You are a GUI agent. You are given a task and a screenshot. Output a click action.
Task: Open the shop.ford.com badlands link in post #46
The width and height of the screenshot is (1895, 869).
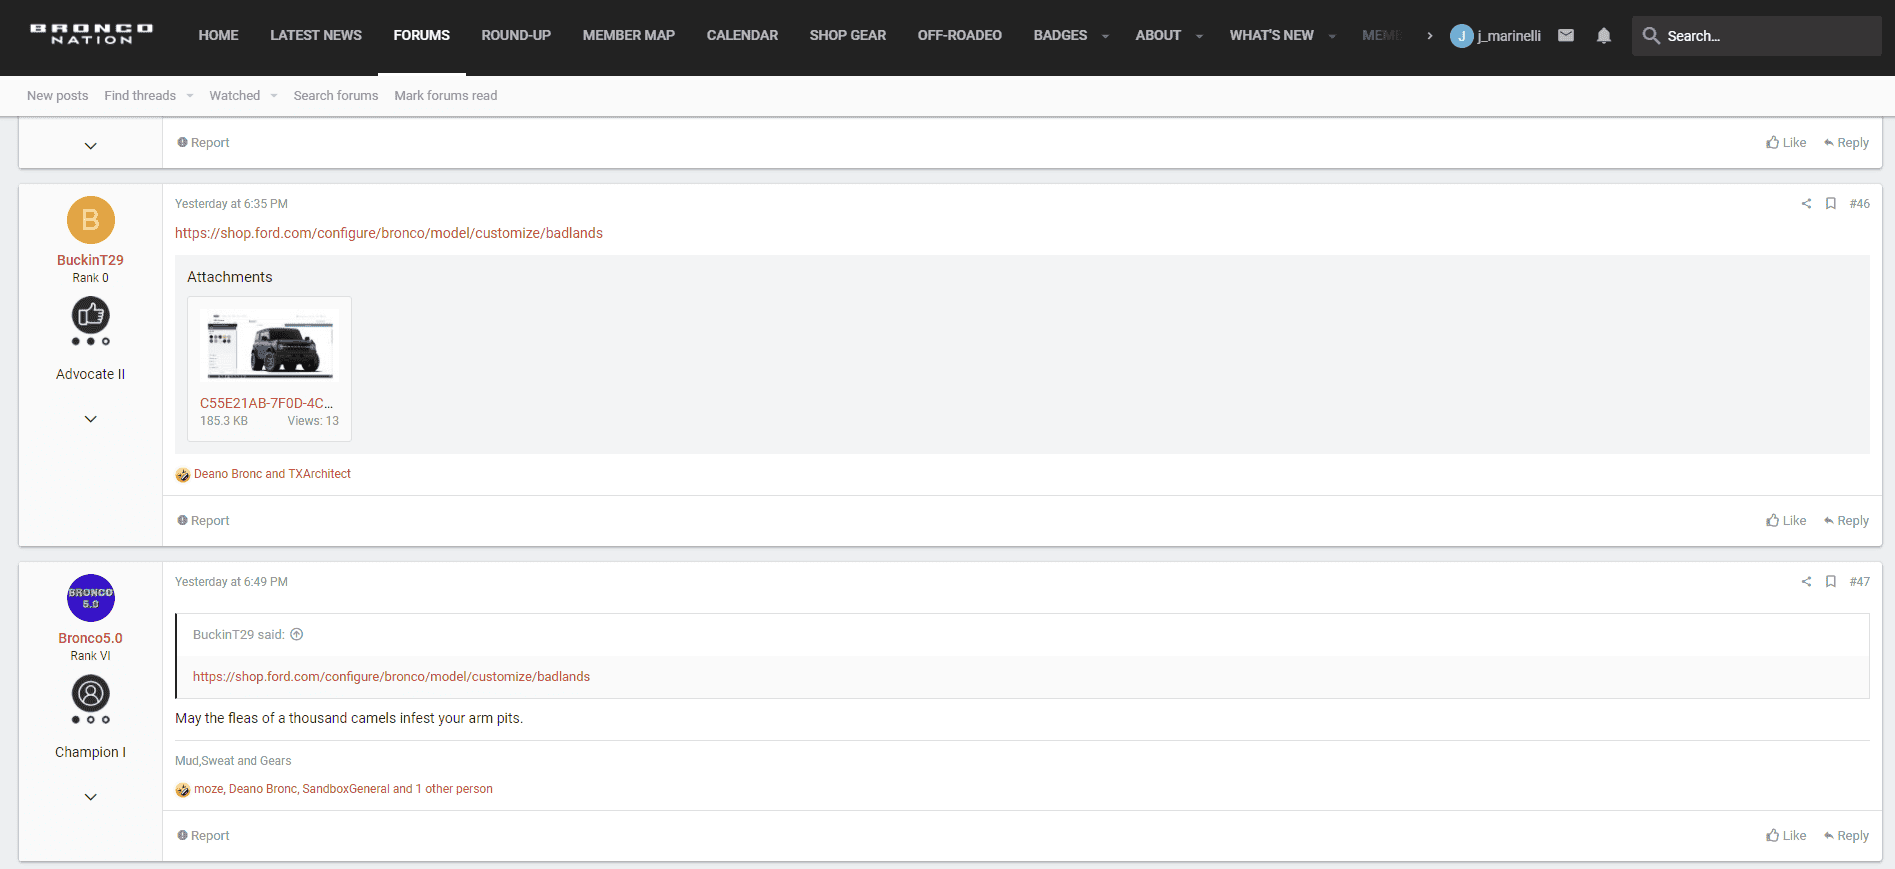(x=389, y=233)
